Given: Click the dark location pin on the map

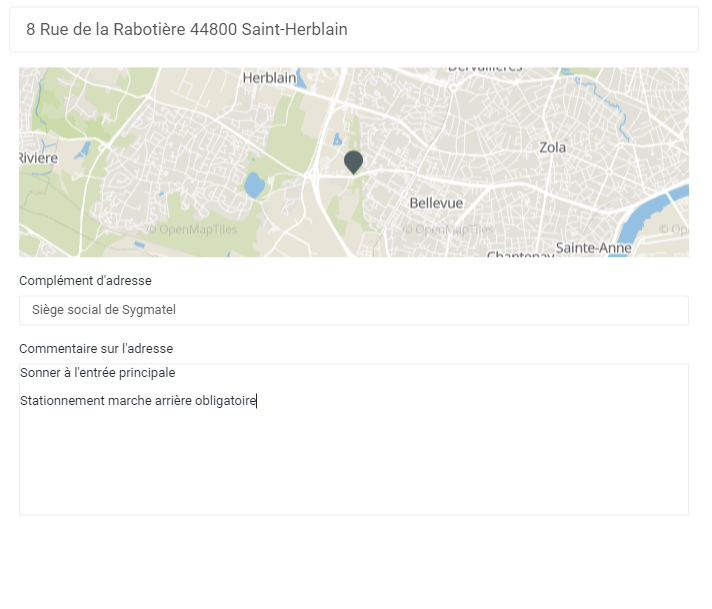Looking at the screenshot, I should [353, 161].
